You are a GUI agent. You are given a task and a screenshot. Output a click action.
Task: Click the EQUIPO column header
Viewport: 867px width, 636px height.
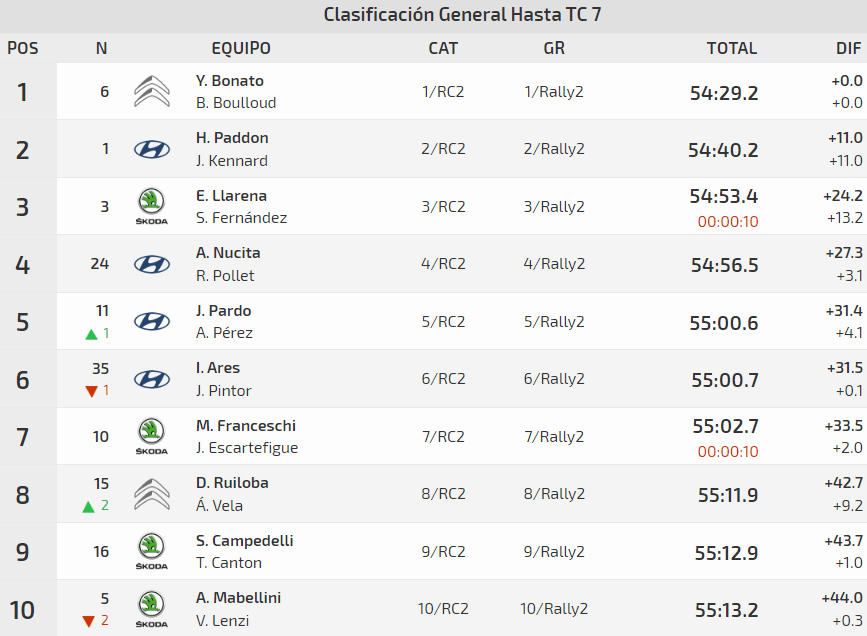pos(241,48)
